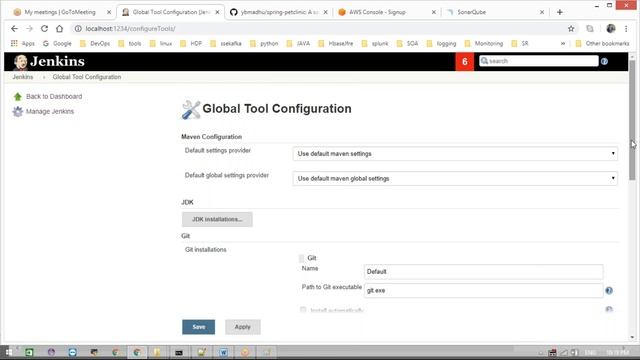Image resolution: width=640 pixels, height=360 pixels.
Task: Click the Jenkins search box
Action: pos(538,61)
